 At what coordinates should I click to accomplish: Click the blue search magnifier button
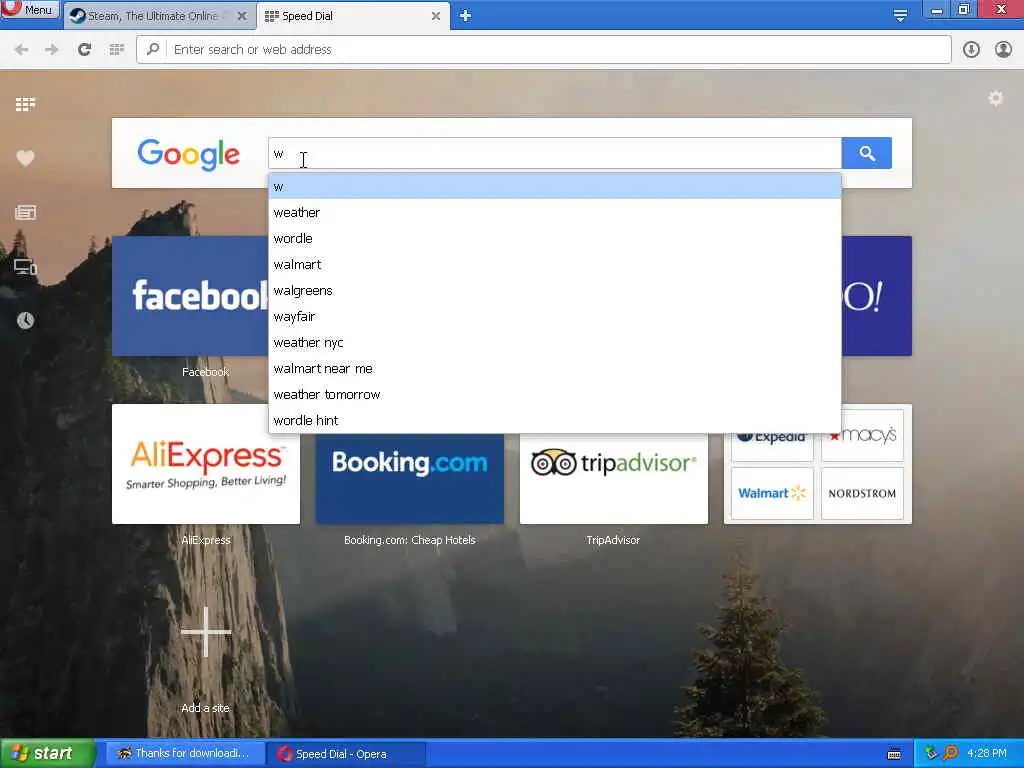point(867,153)
